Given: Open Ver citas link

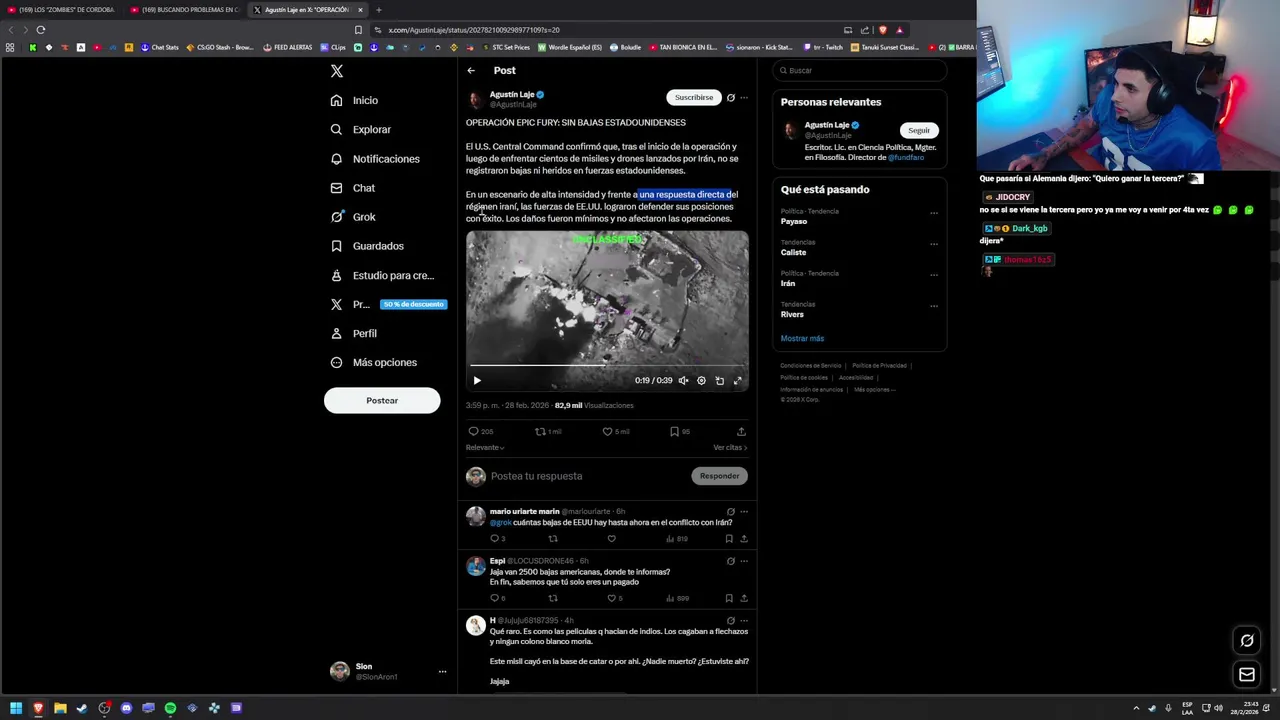Looking at the screenshot, I should point(730,447).
